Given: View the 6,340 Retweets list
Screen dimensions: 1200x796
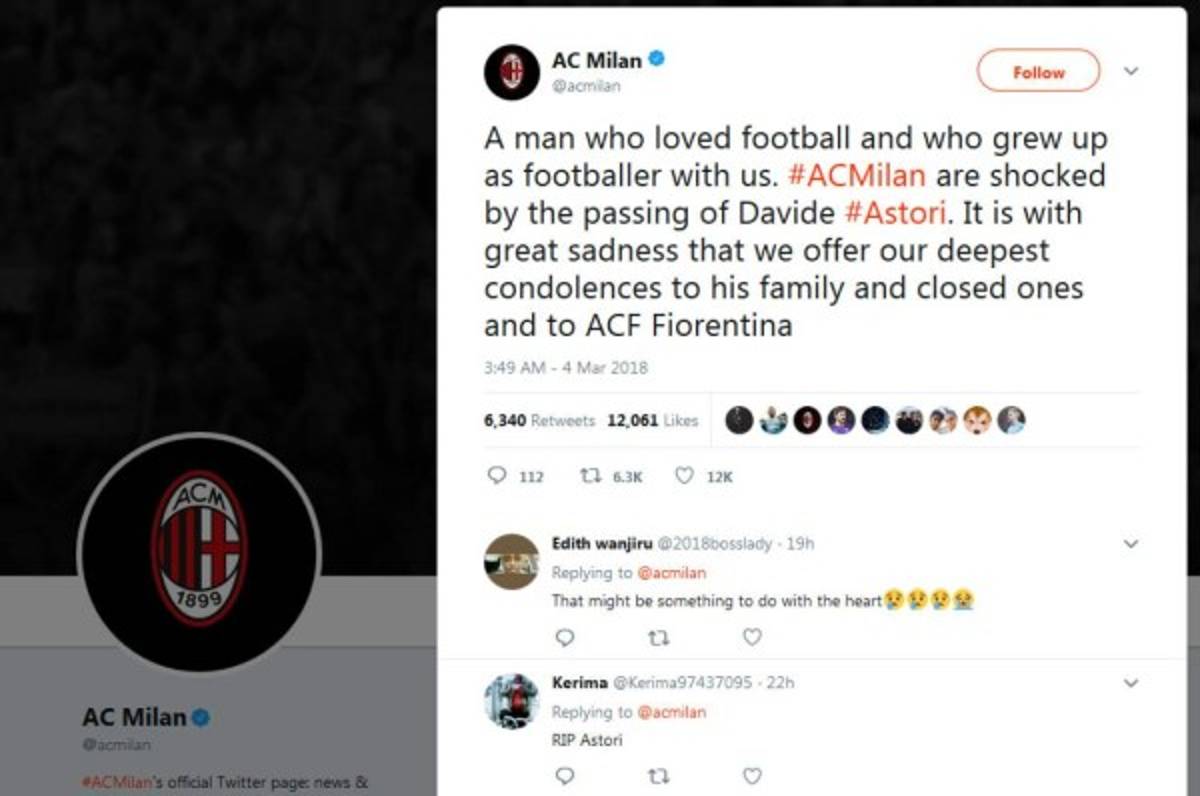Looking at the screenshot, I should coord(539,420).
